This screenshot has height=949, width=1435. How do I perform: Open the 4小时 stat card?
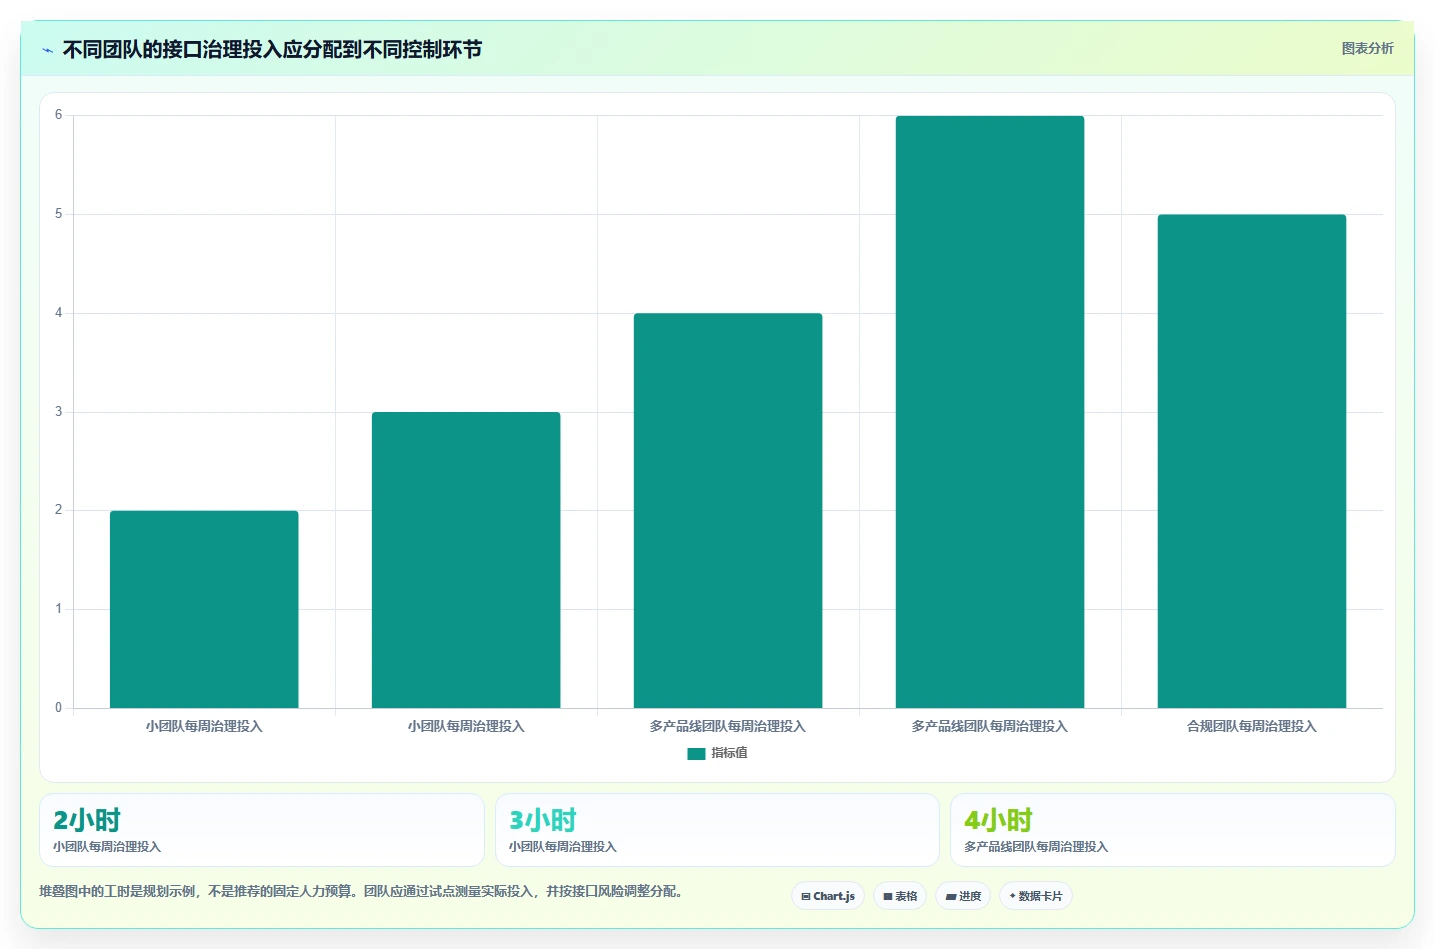pos(1173,830)
